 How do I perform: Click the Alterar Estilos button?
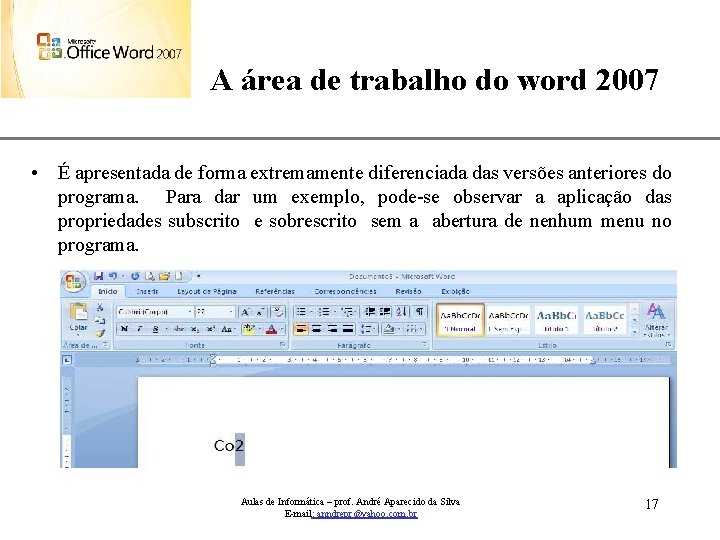coord(656,320)
